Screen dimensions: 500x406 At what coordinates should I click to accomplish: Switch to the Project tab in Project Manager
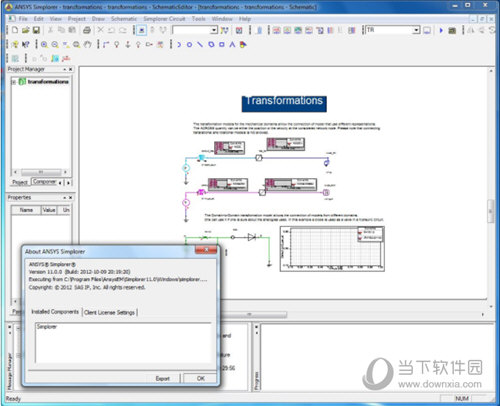pyautogui.click(x=20, y=182)
